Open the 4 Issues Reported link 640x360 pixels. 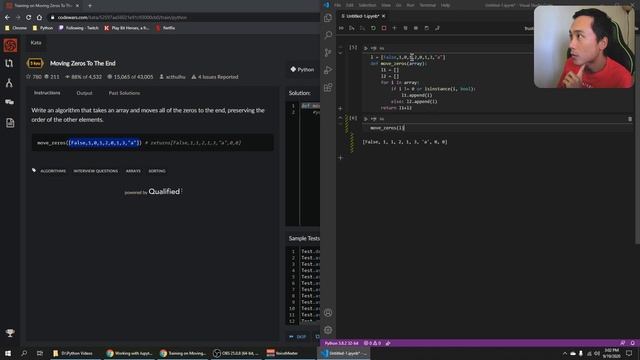point(215,77)
